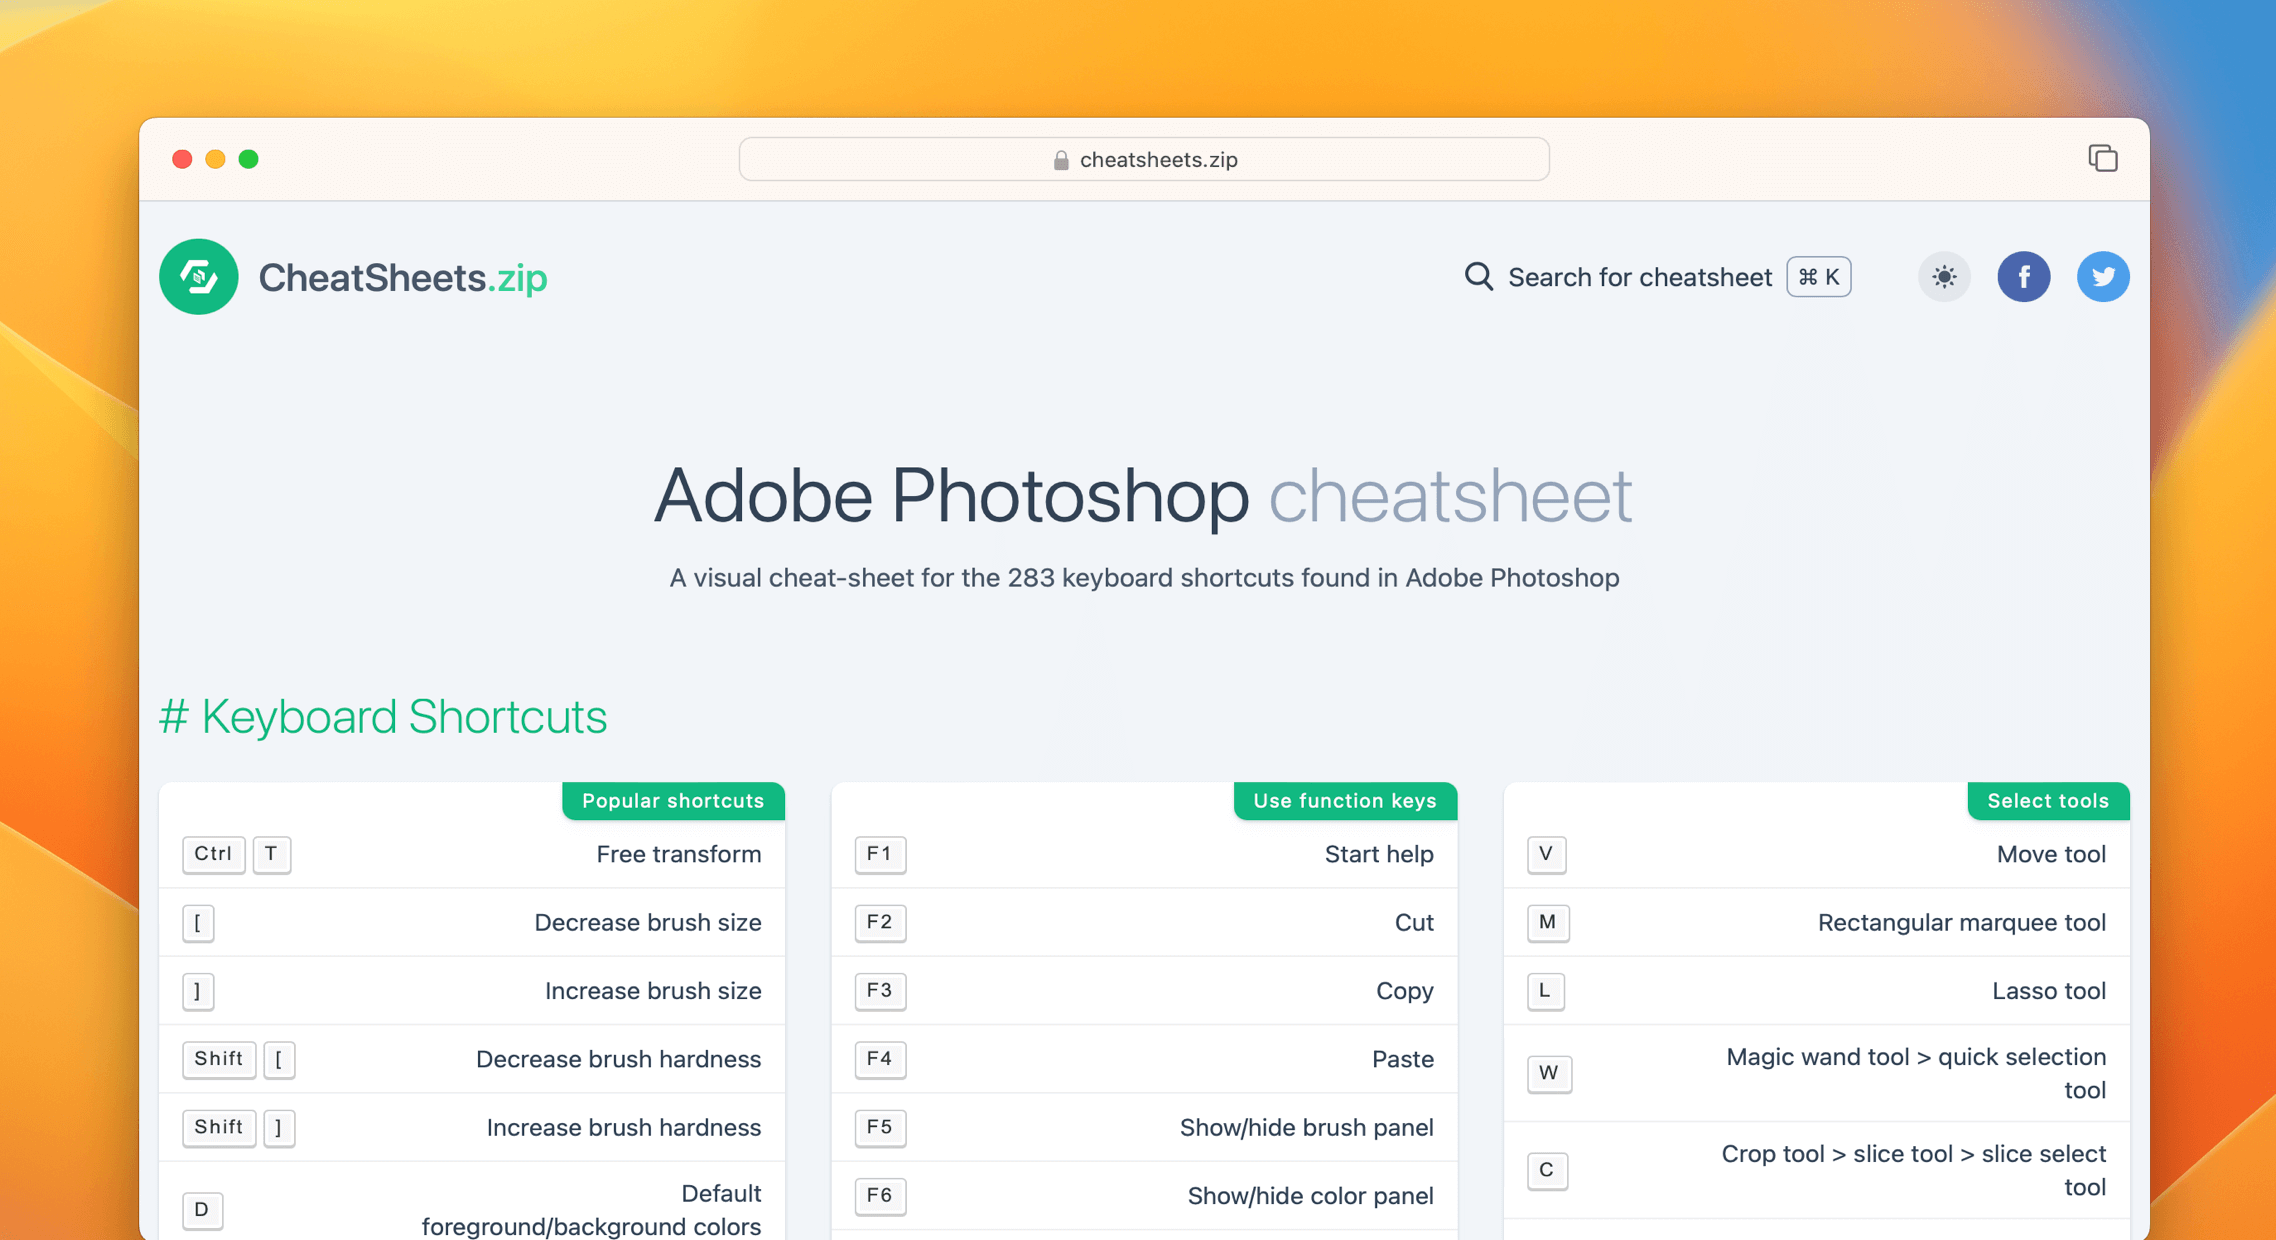Click the Select tools badge
Viewport: 2276px width, 1240px height.
click(x=2048, y=800)
